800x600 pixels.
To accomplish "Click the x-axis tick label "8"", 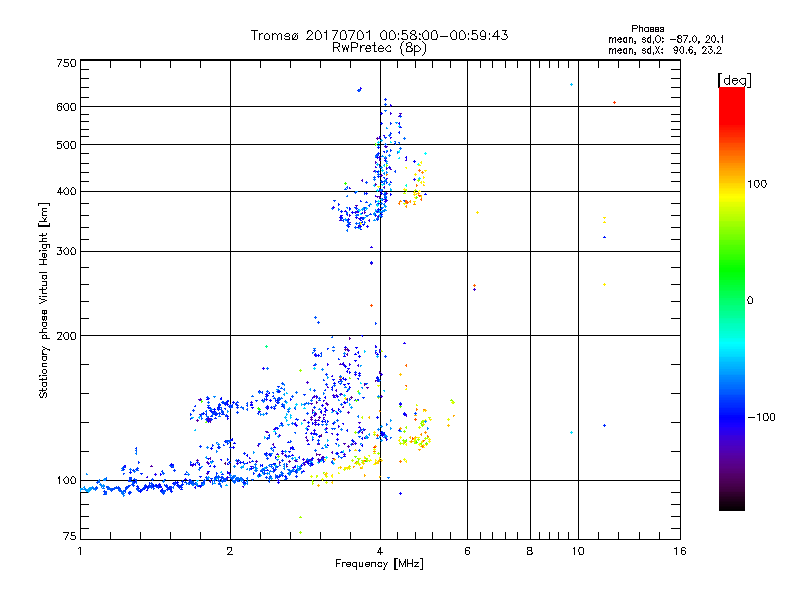I will (x=530, y=551).
